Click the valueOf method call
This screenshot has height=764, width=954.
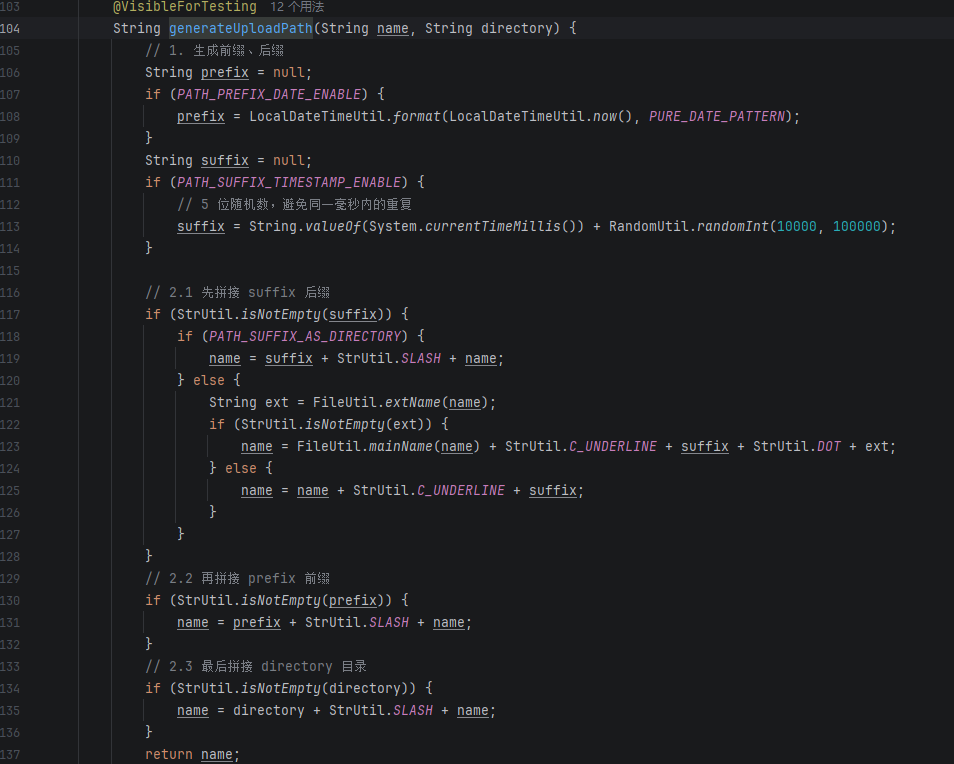click(333, 226)
